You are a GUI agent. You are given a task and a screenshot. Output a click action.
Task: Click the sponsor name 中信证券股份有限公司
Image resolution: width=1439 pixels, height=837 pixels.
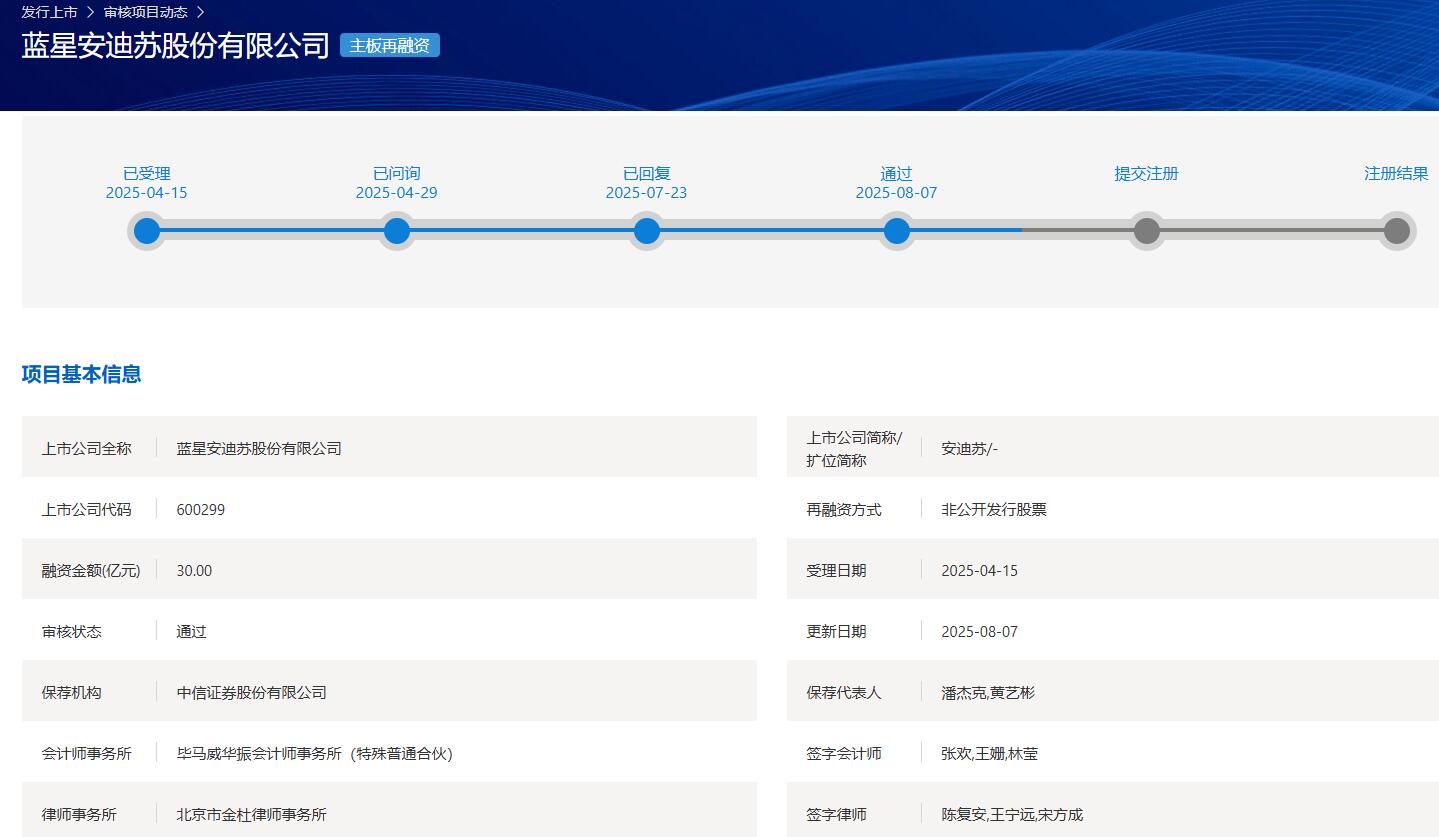(x=251, y=692)
